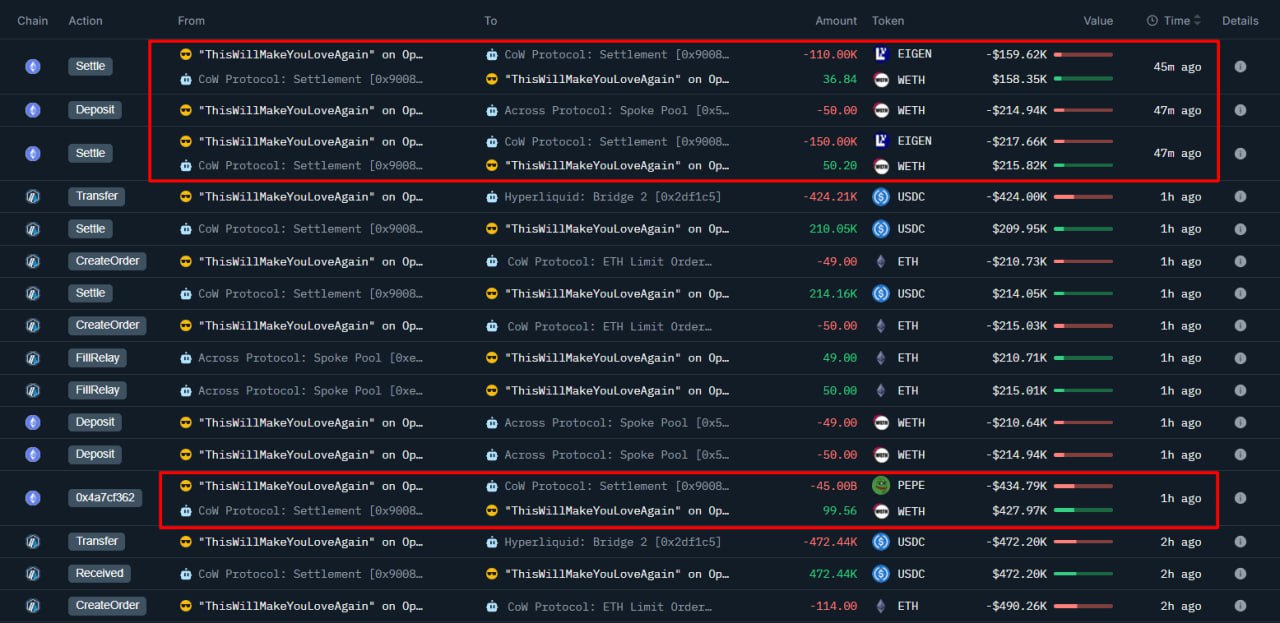The height and width of the screenshot is (623, 1280).
Task: Click FillRelay badge in 50.00 ETH row
Action: coord(98,390)
